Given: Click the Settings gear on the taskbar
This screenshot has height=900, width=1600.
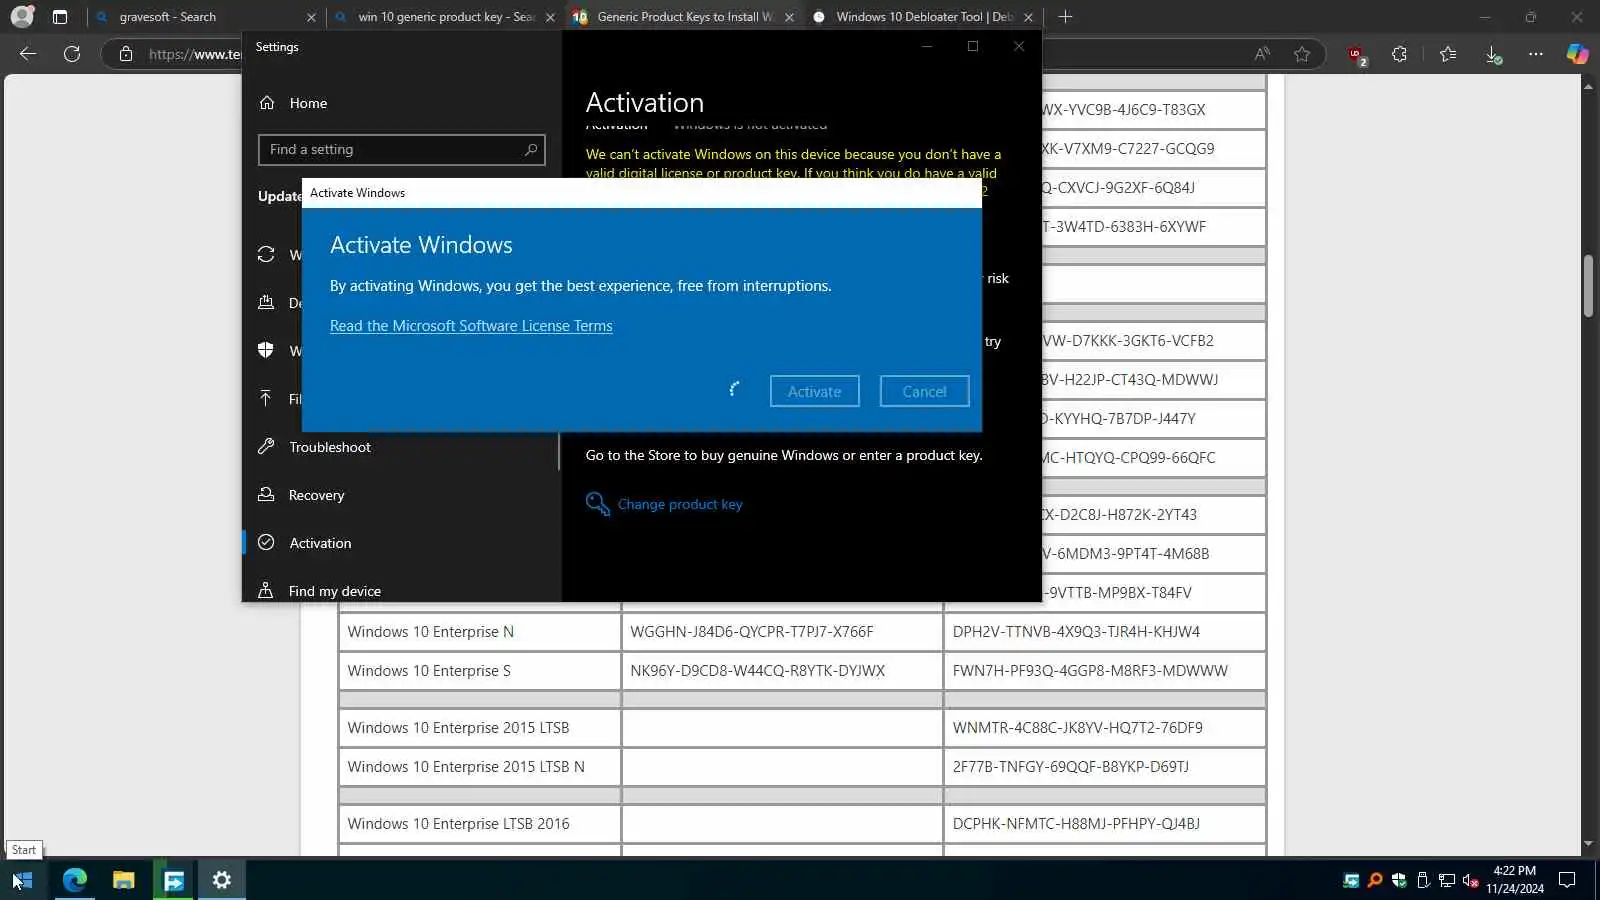Looking at the screenshot, I should [222, 880].
